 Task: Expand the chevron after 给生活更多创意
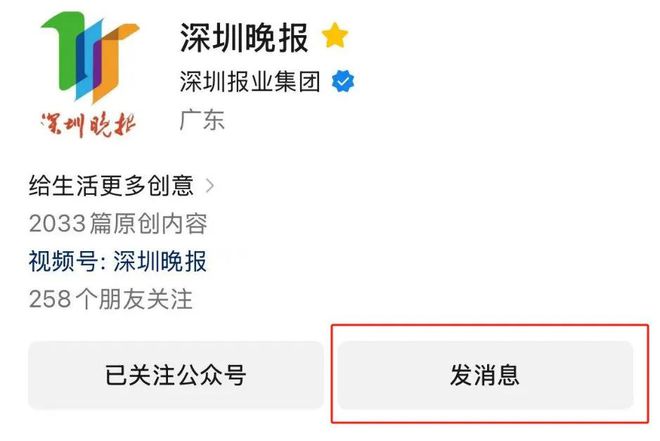pos(210,186)
